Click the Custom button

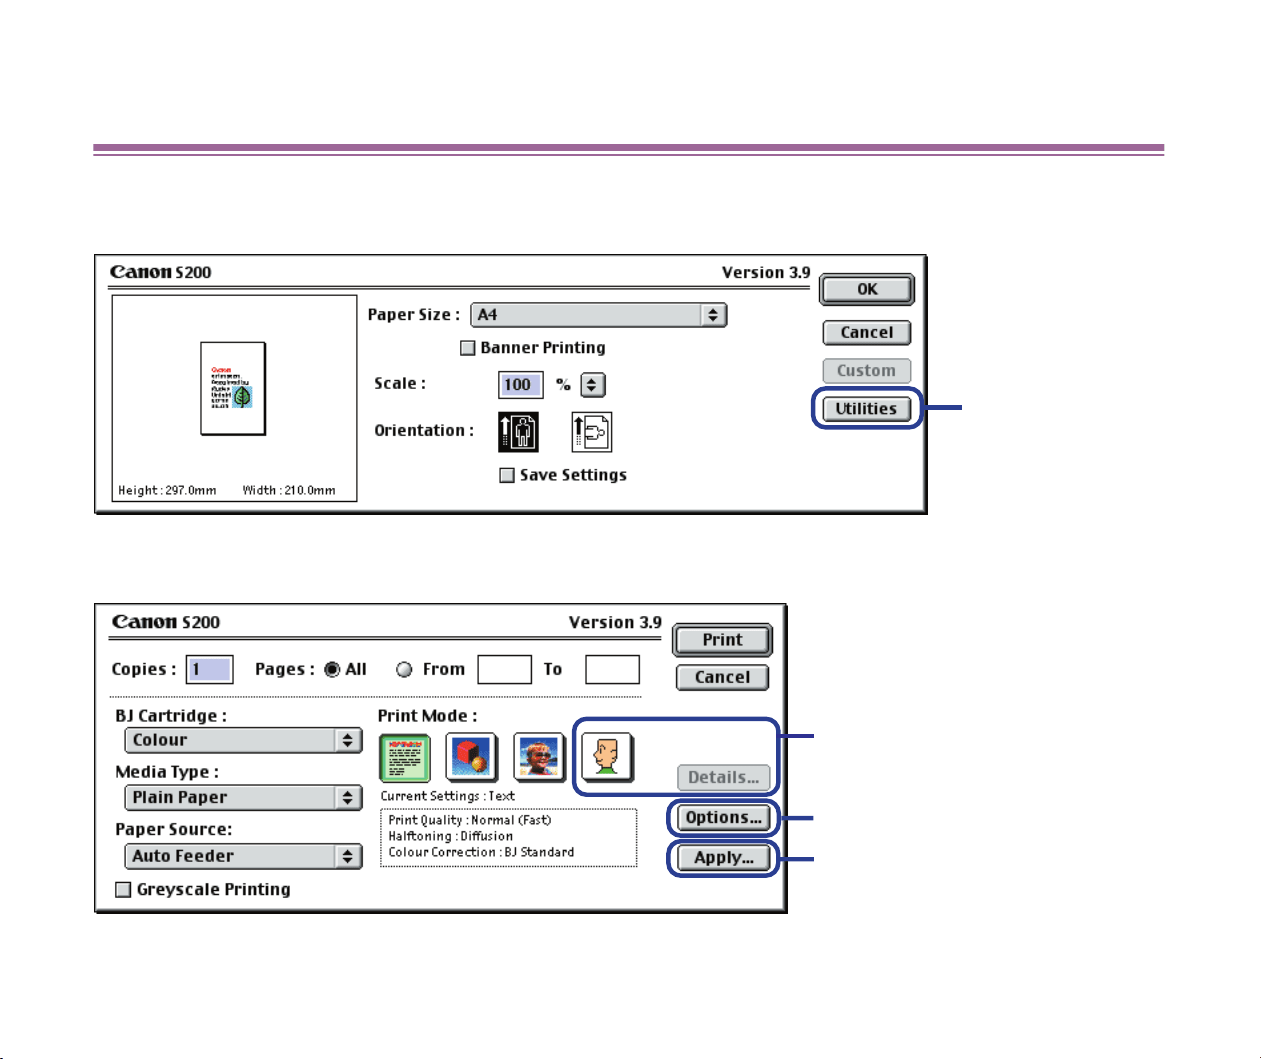[x=867, y=371]
